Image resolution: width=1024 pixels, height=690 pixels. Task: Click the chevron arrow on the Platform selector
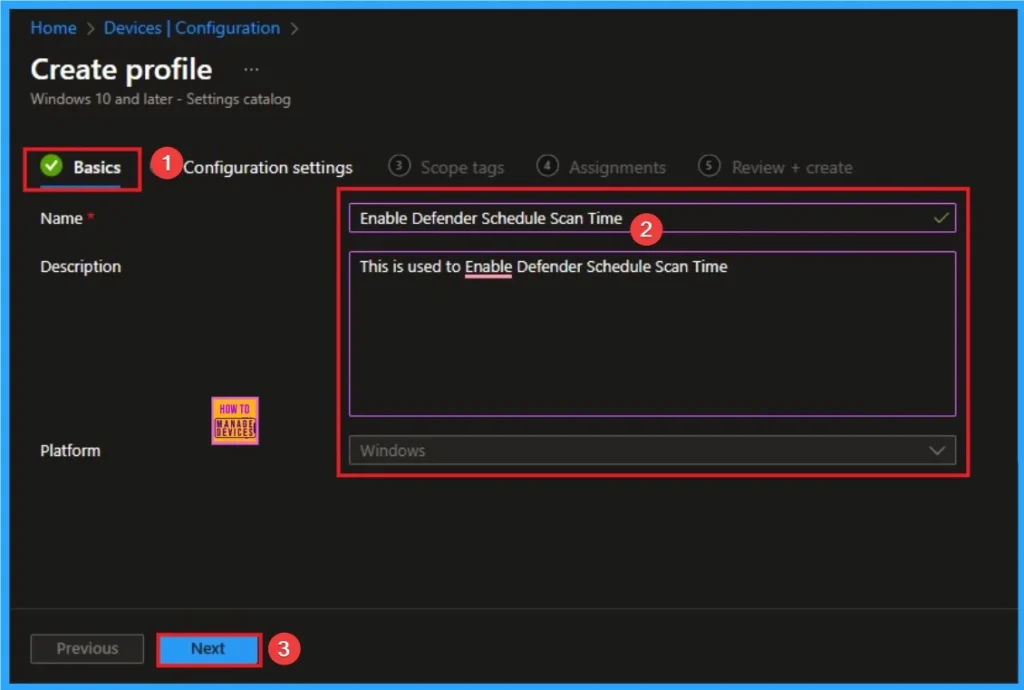pyautogui.click(x=937, y=451)
